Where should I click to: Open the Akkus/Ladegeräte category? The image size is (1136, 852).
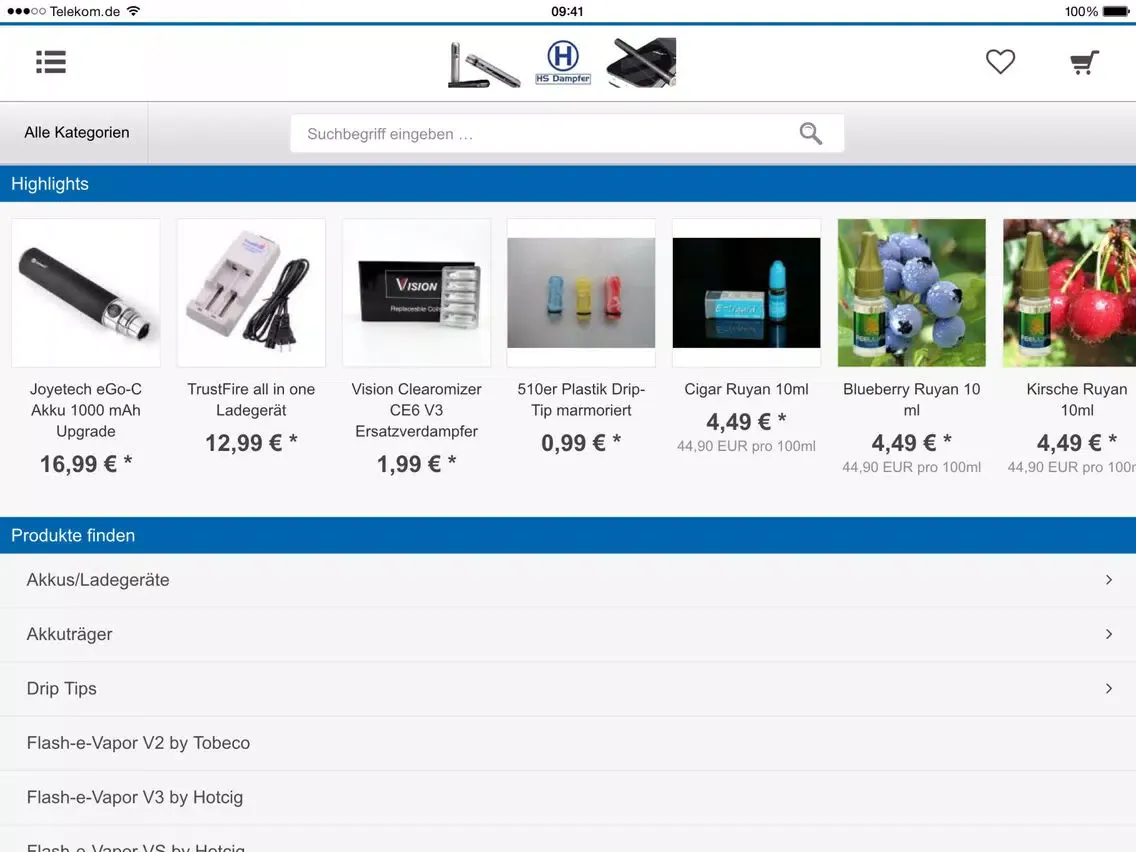tap(568, 580)
